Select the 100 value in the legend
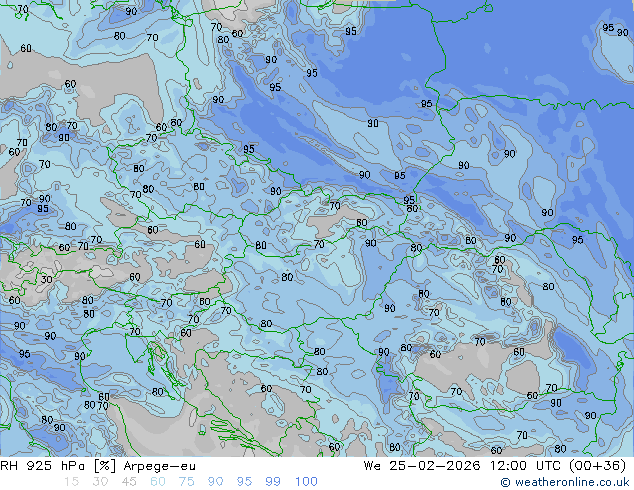Viewport: 634px width, 490px height. tap(306, 482)
